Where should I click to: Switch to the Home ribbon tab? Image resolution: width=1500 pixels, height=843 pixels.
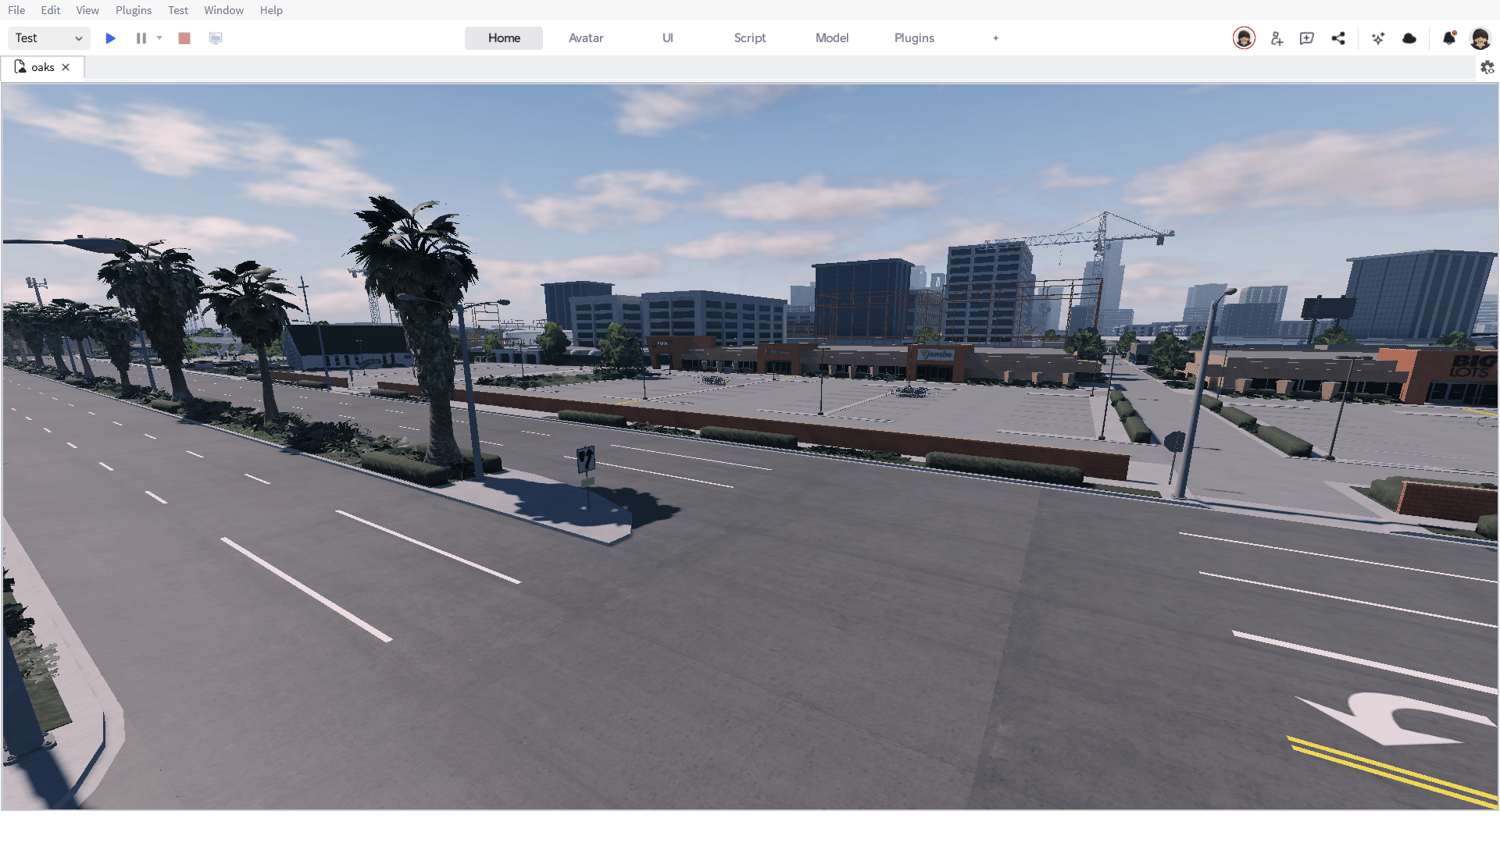click(x=504, y=38)
